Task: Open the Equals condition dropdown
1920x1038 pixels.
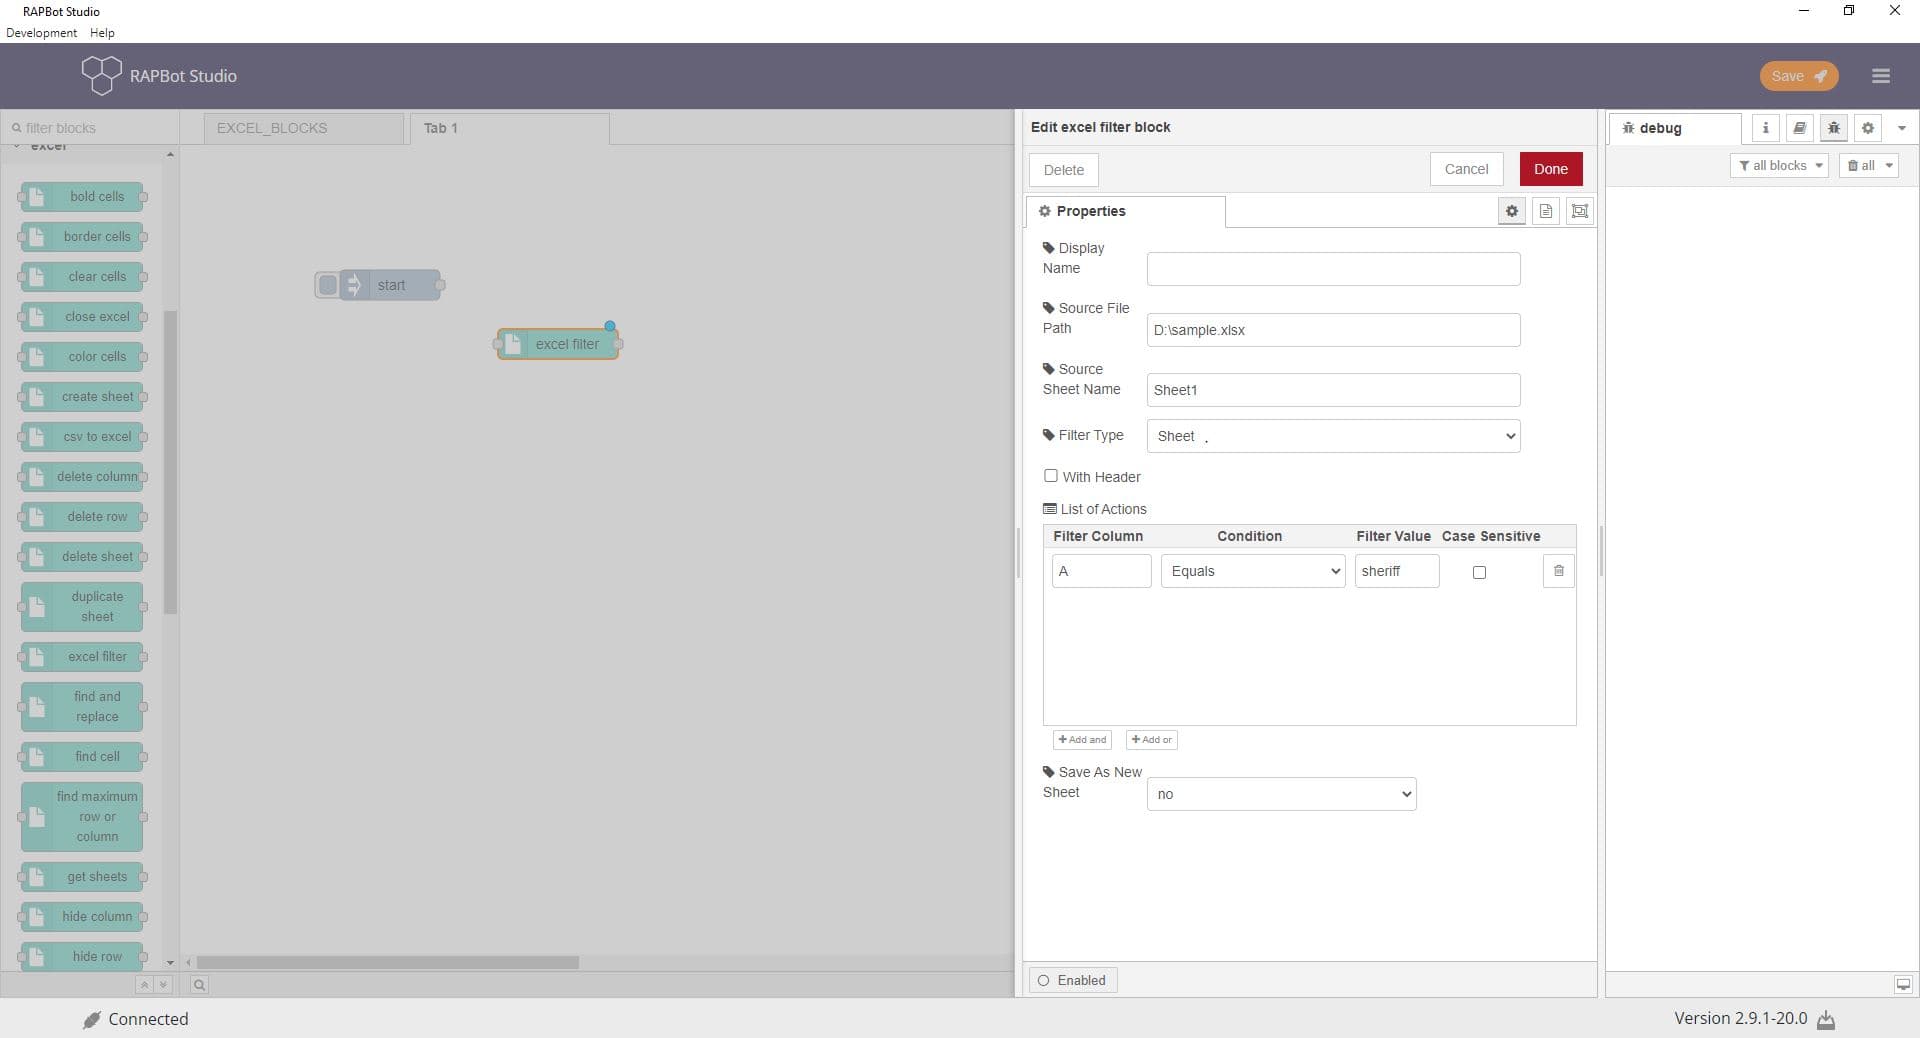Action: [x=1252, y=571]
